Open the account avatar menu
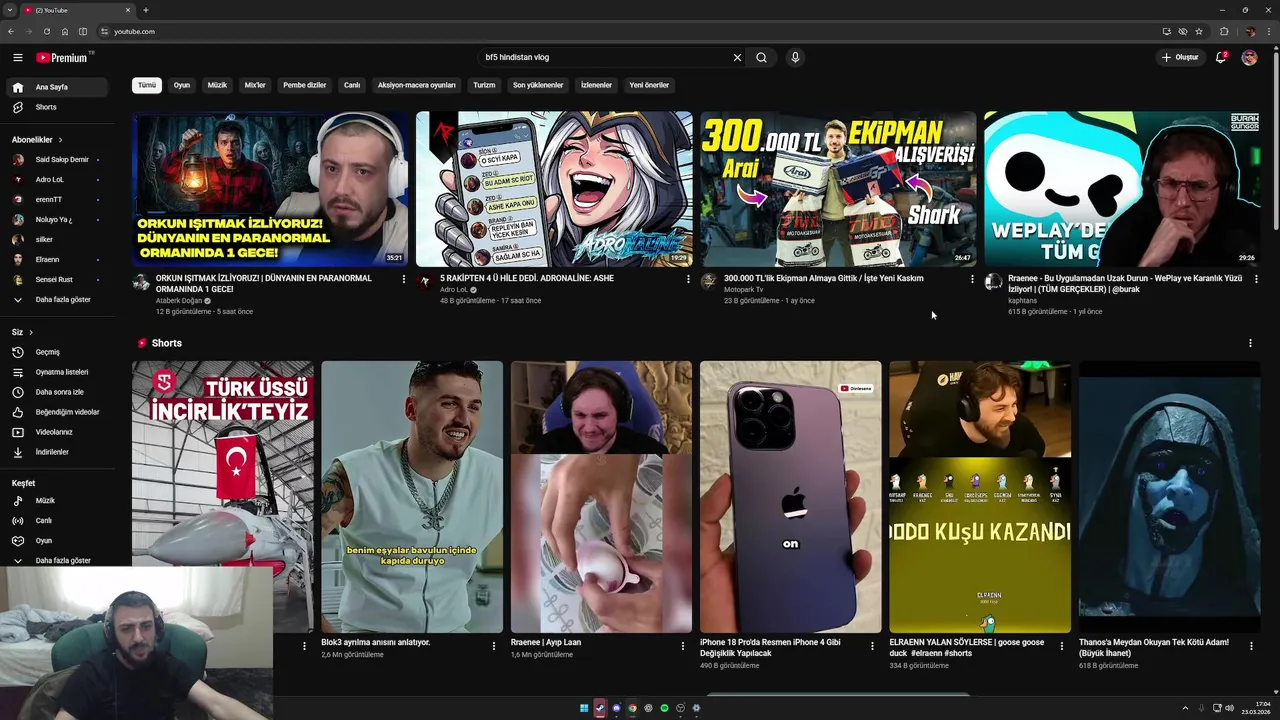 click(x=1249, y=57)
